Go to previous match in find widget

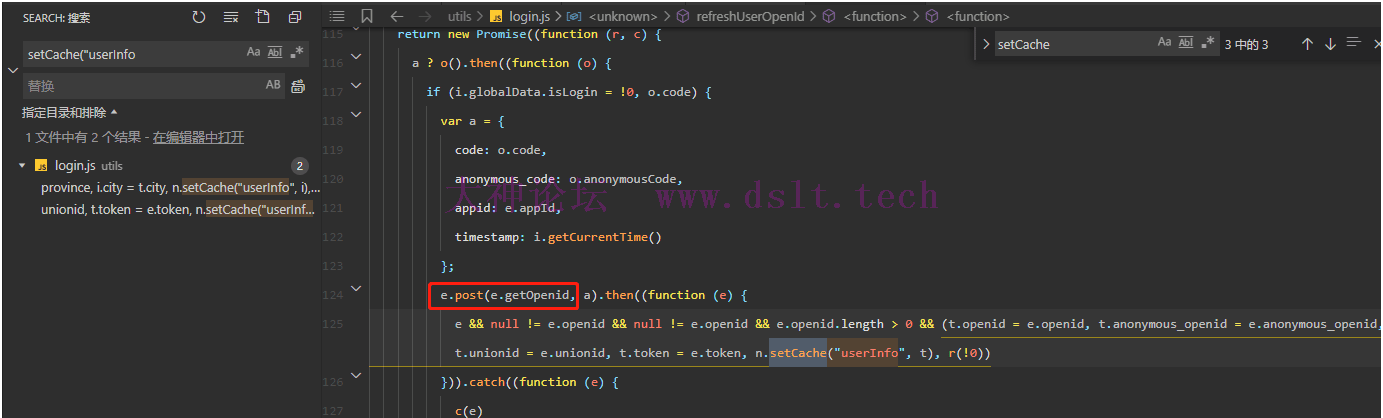coord(1307,44)
